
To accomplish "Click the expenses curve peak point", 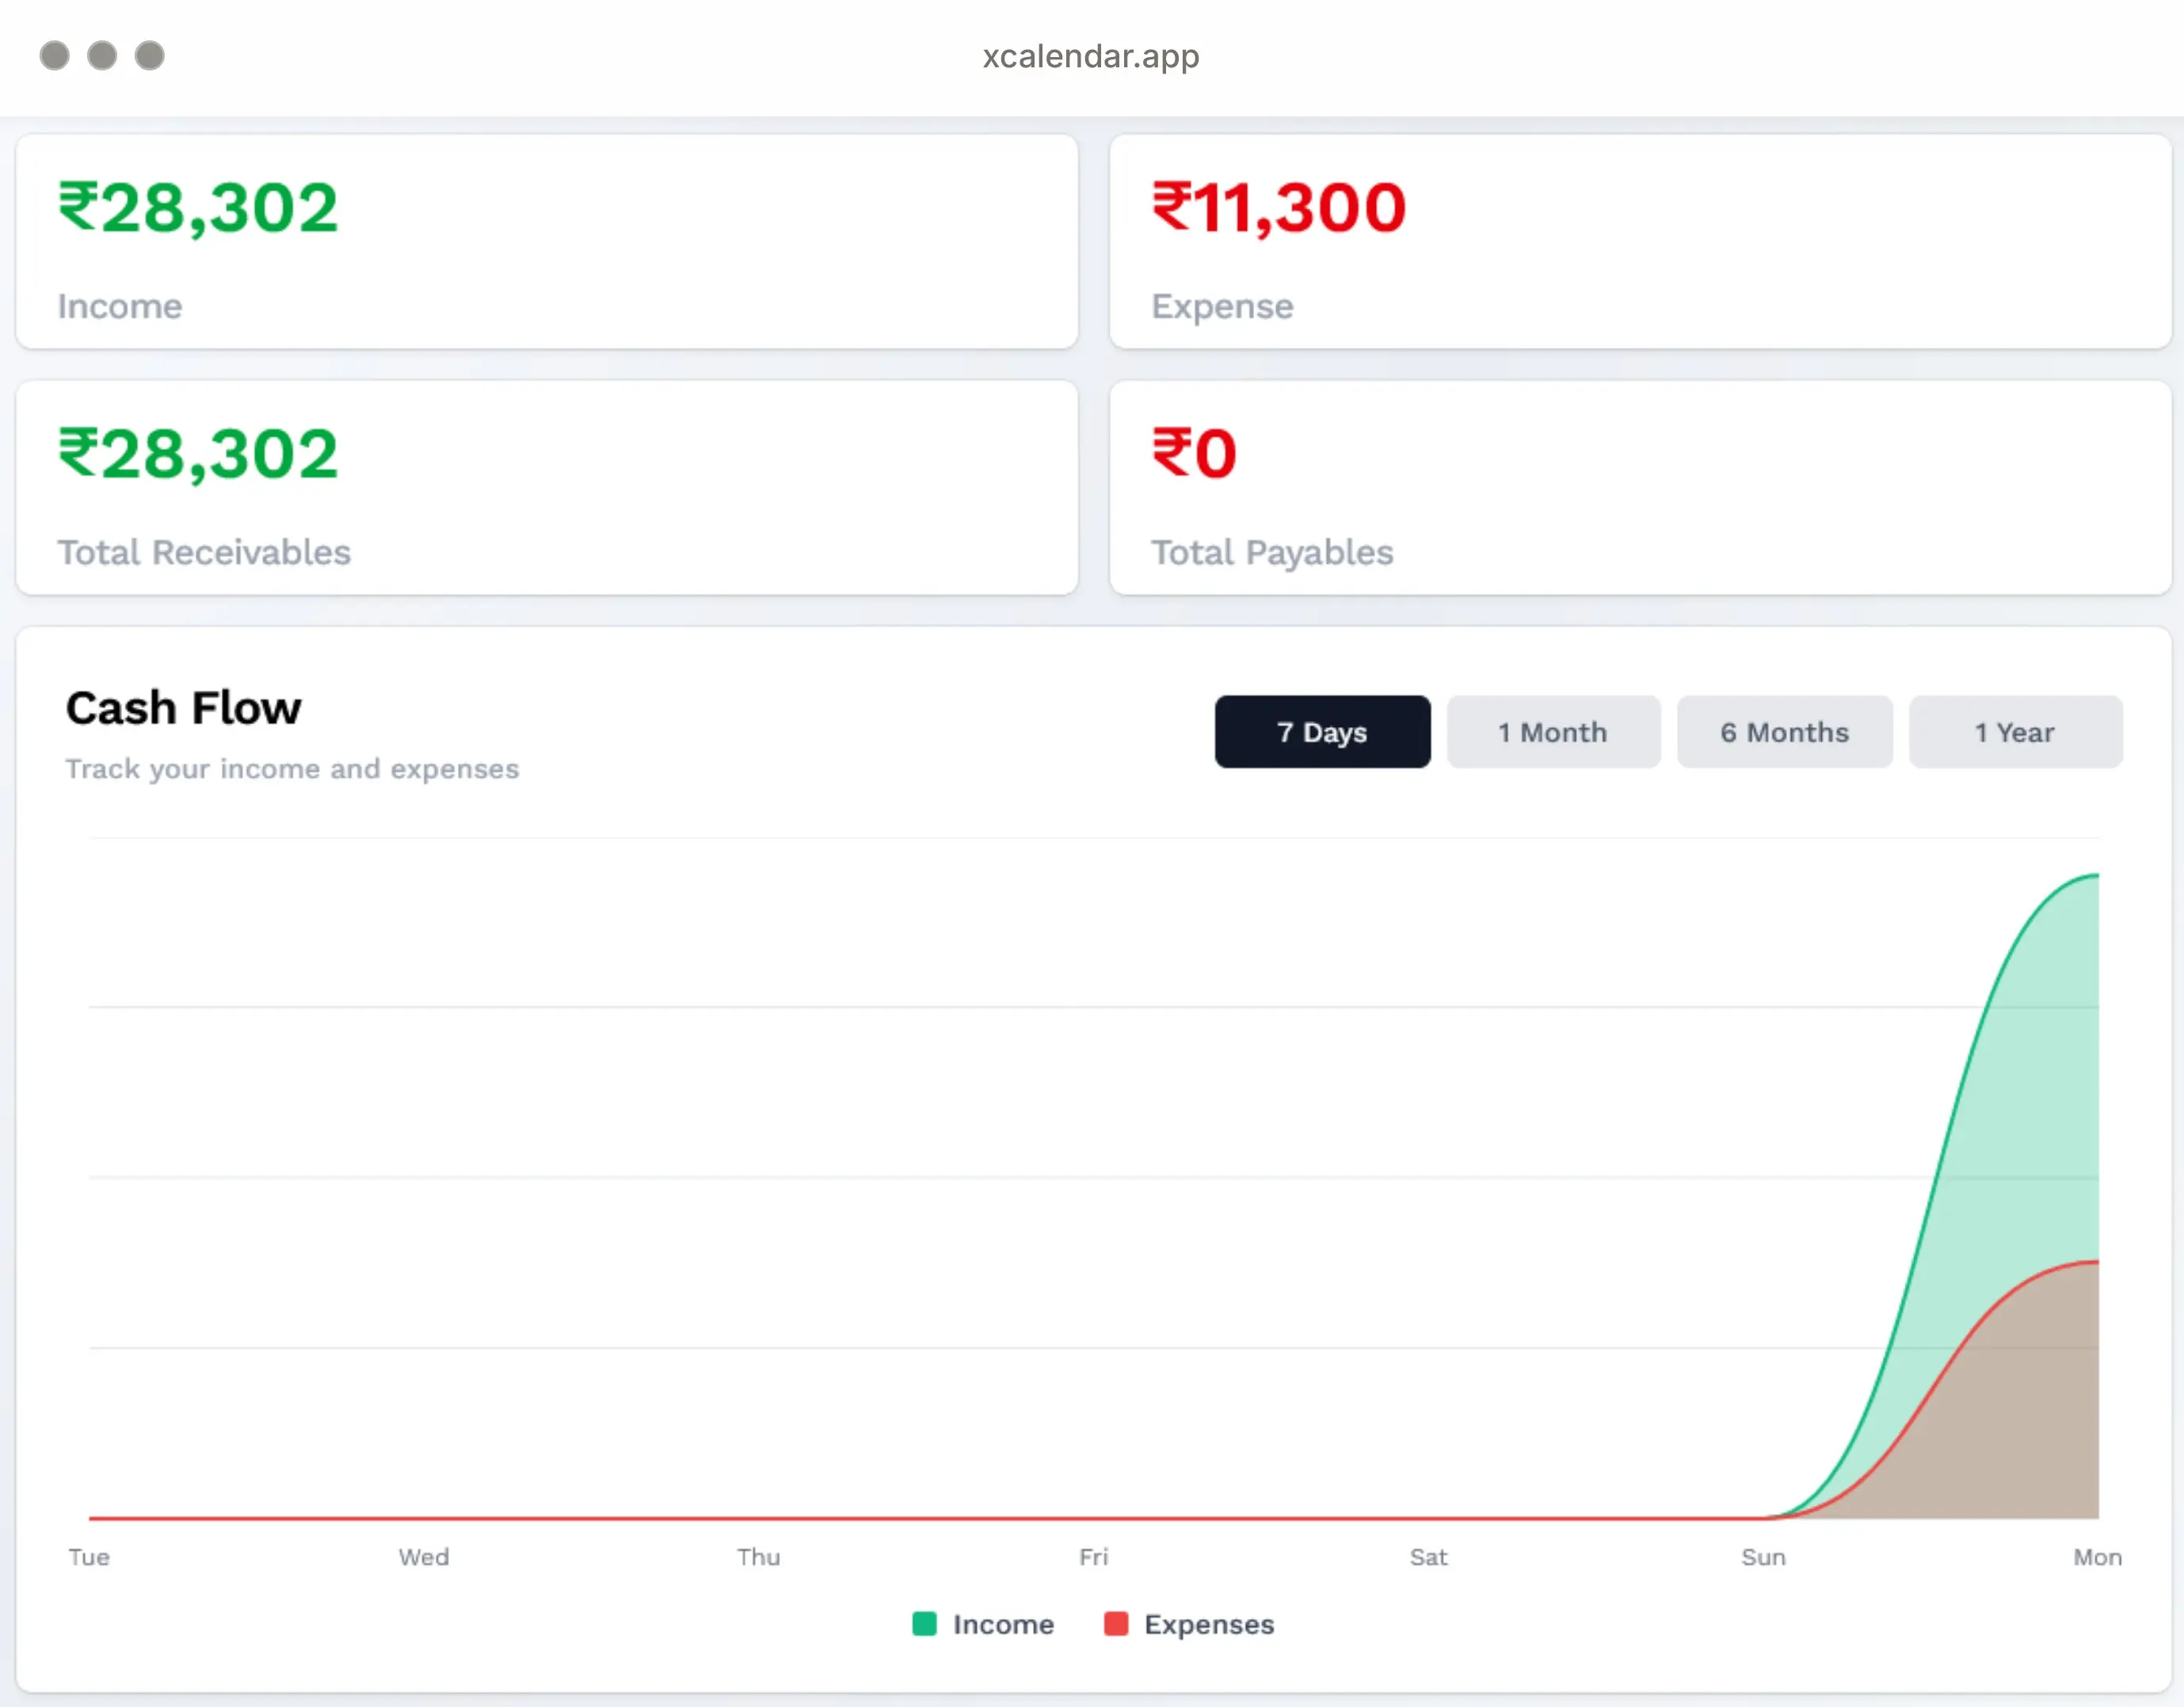I will pos(2097,1263).
